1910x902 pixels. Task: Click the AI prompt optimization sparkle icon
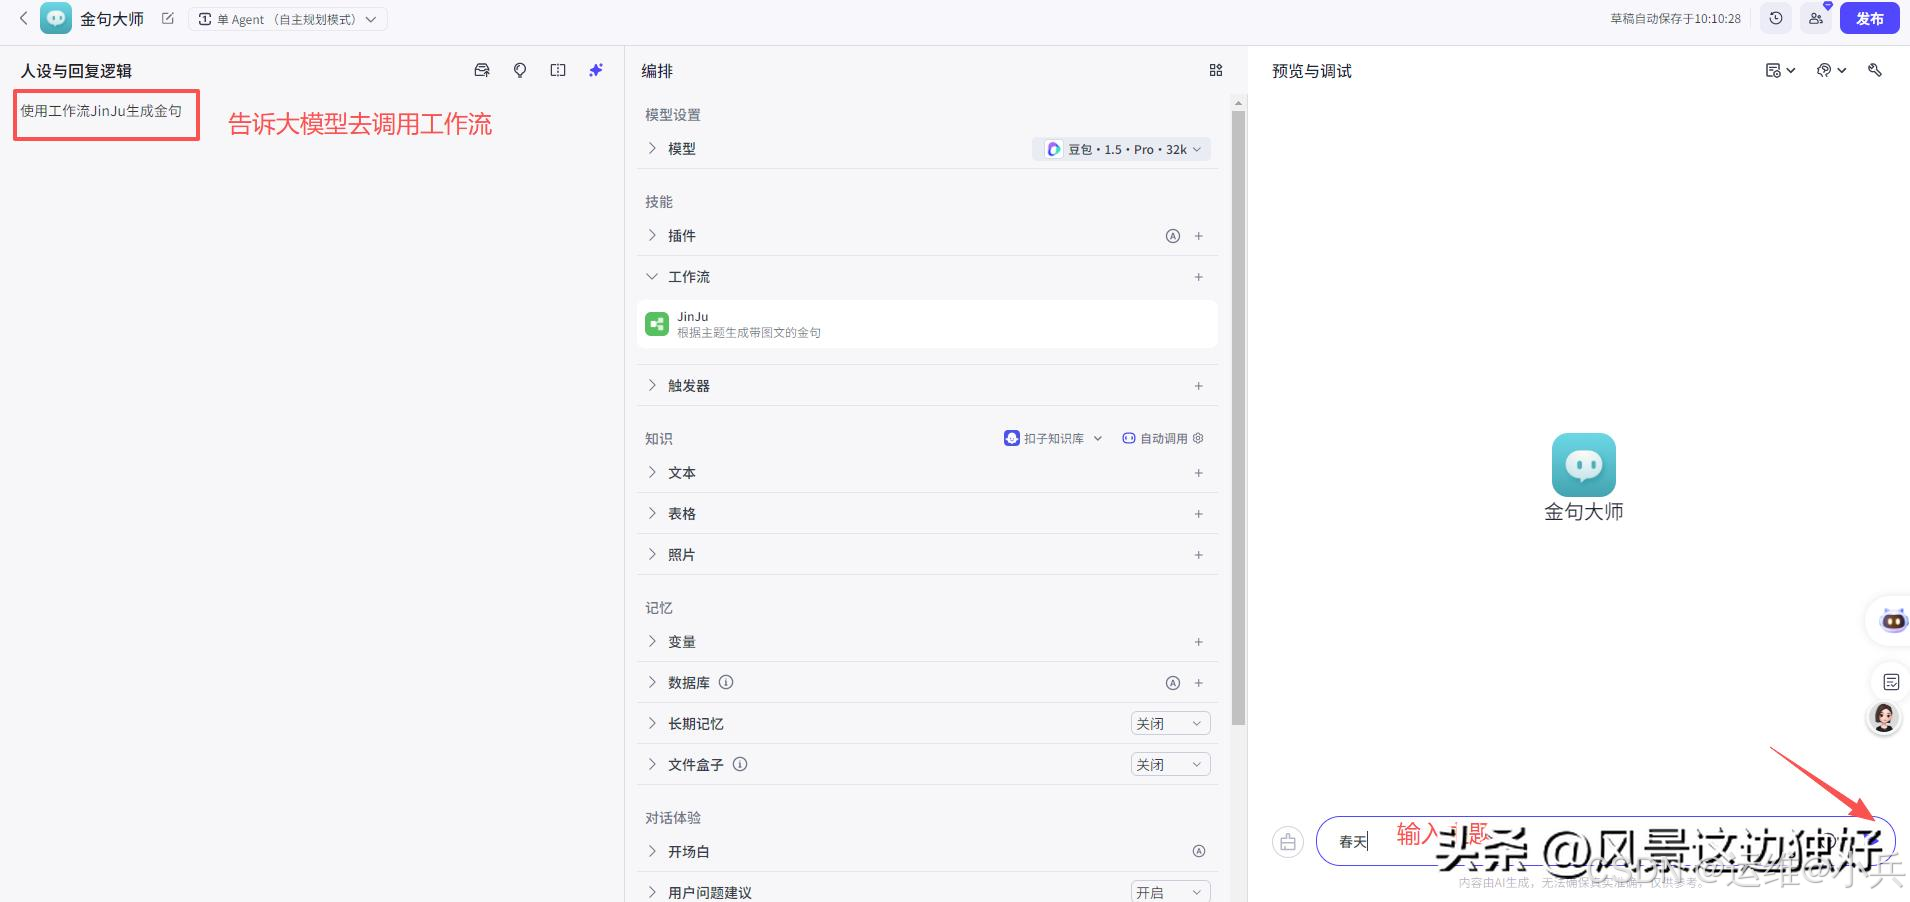(x=595, y=70)
